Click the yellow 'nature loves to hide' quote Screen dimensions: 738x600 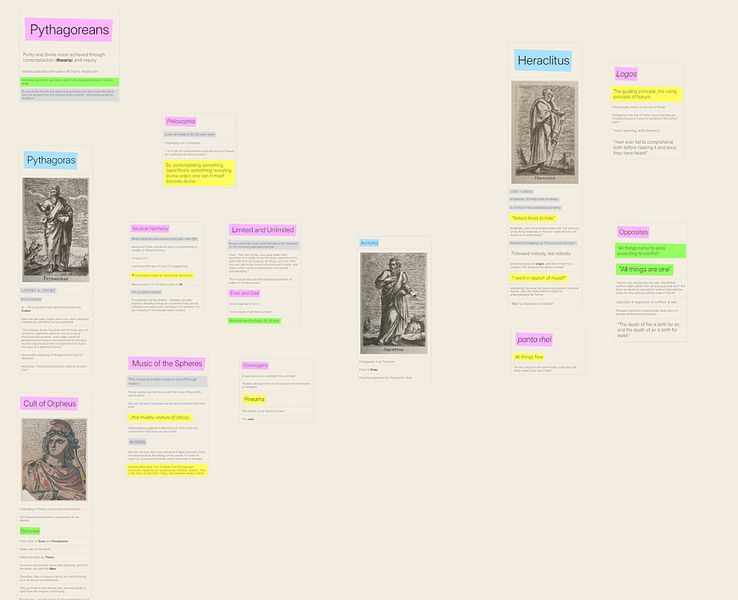(x=534, y=218)
